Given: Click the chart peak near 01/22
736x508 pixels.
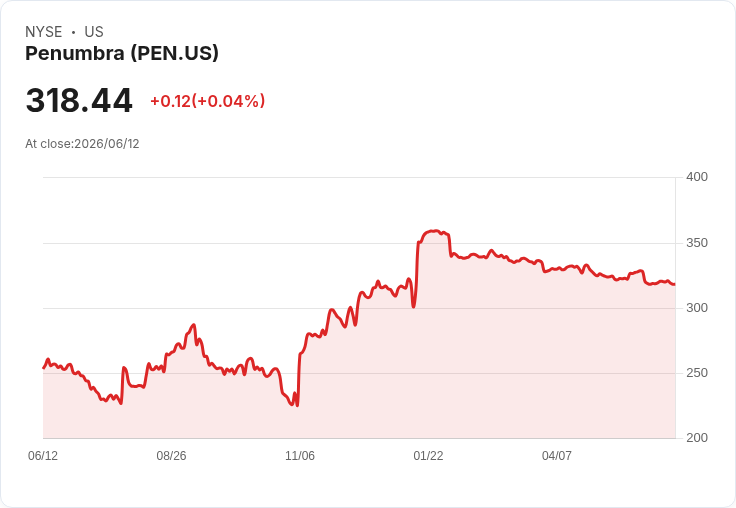Looking at the screenshot, I should pyautogui.click(x=435, y=231).
